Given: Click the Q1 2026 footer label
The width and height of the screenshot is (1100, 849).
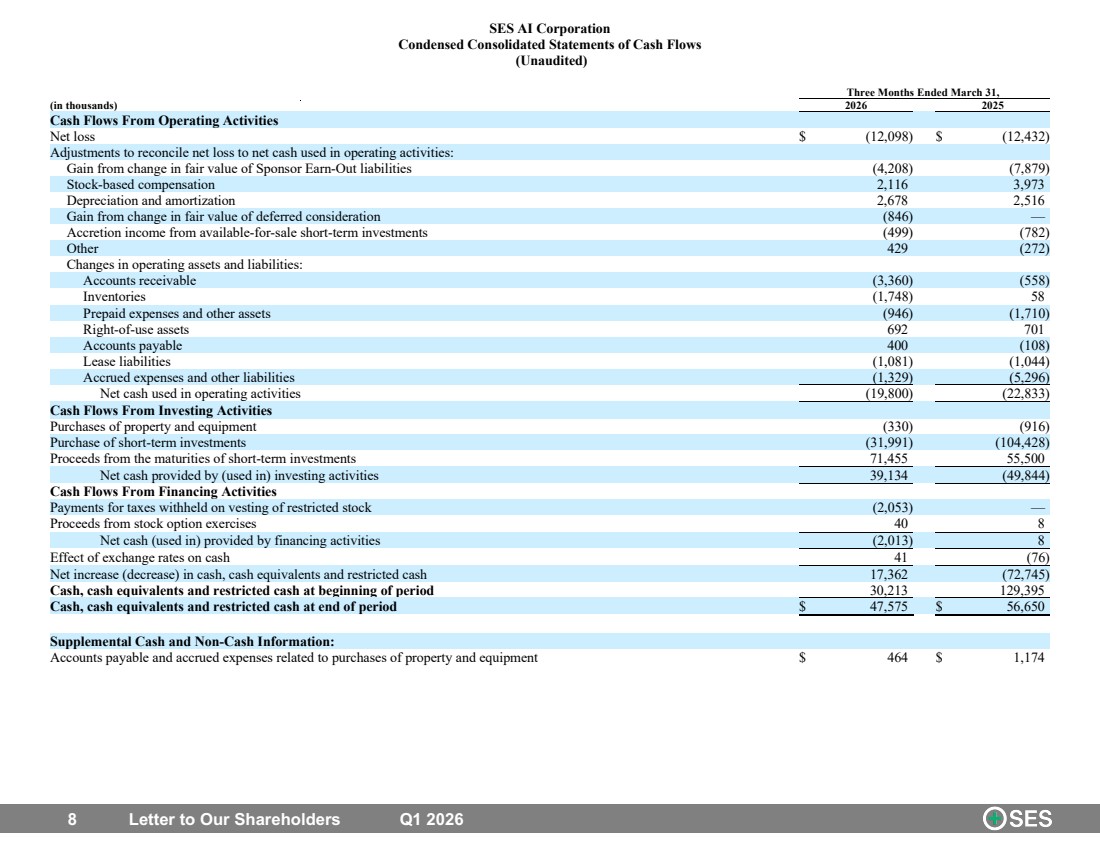Looking at the screenshot, I should click(x=431, y=820).
